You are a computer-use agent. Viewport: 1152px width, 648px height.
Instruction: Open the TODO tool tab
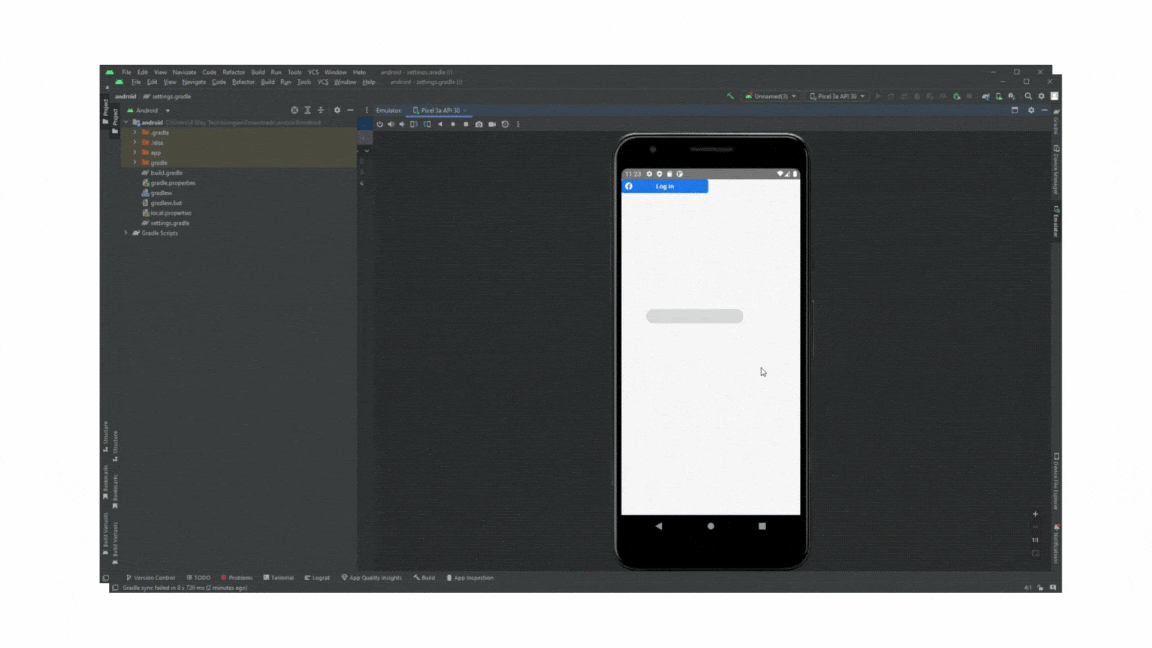click(x=198, y=577)
